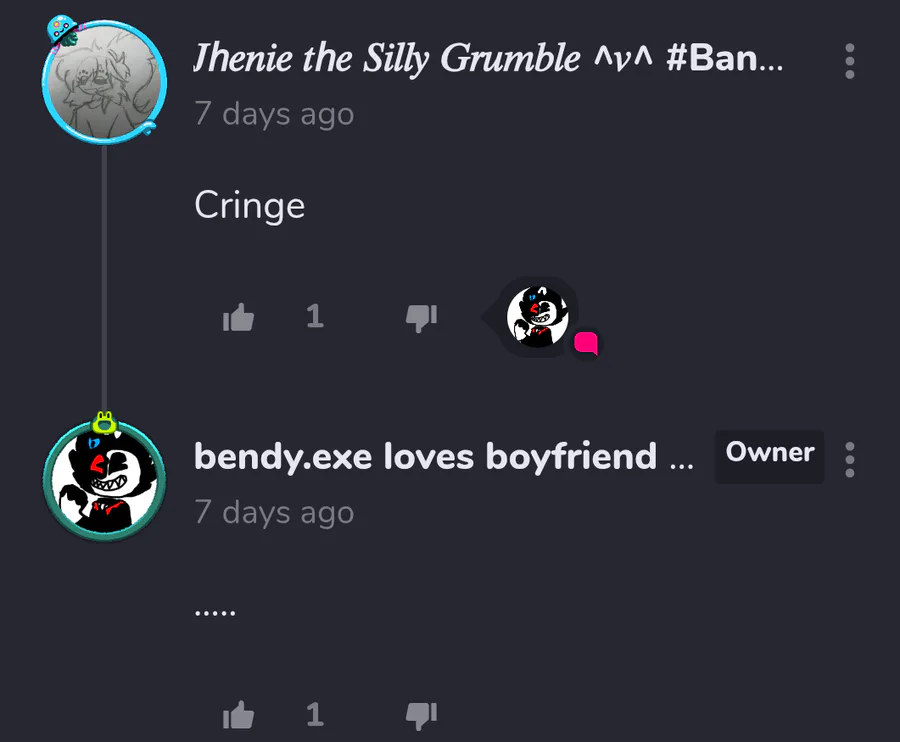This screenshot has height=742, width=900.
Task: Open Jhenie the Silly Grumble's avatar
Action: click(x=104, y=82)
